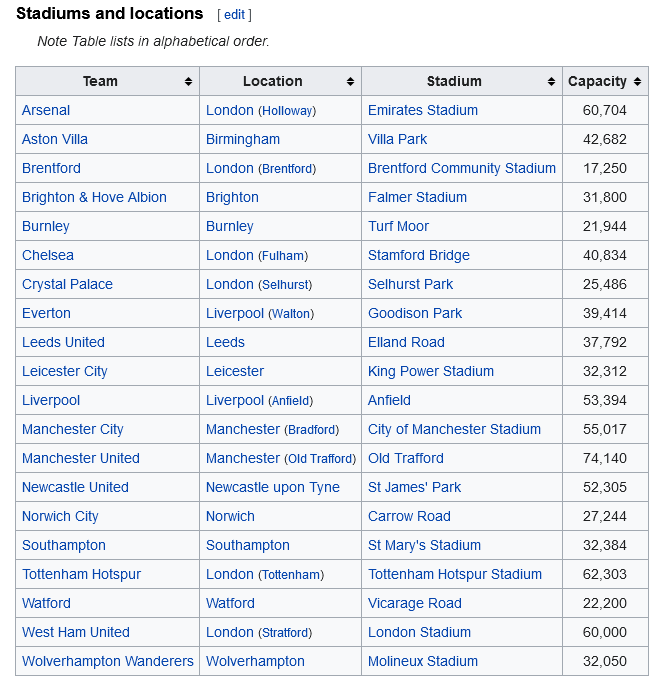Select the capacity value 60,704
661x691 pixels.
pyautogui.click(x=605, y=110)
